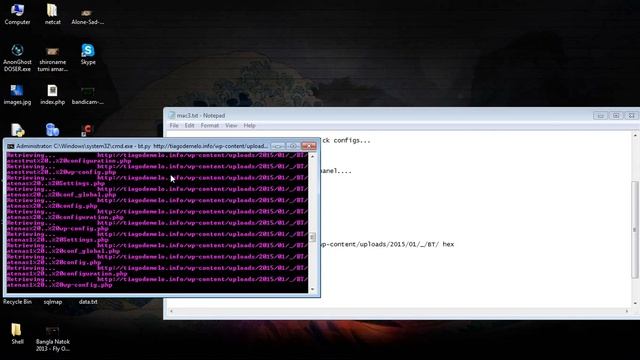This screenshot has height=360, width=640.
Task: Select the images.jpg desktop file
Action: point(17,95)
